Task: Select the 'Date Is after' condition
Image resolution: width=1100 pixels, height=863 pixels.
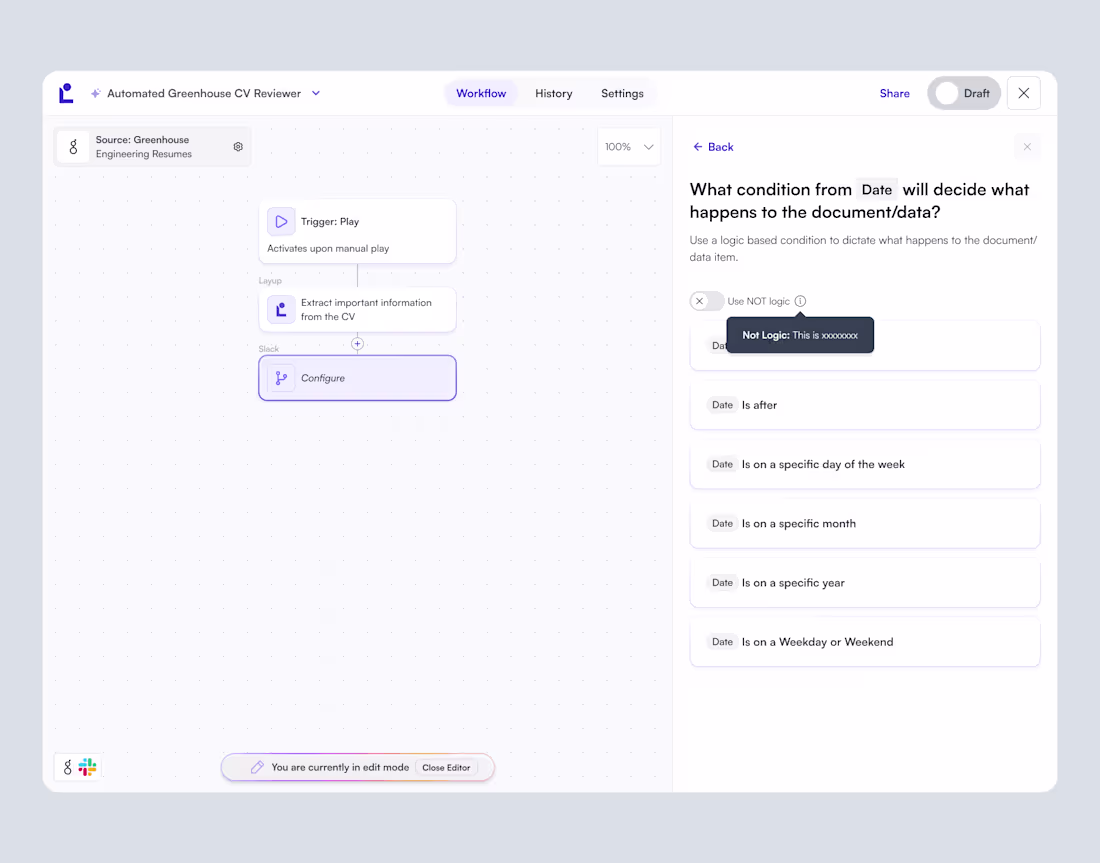Action: (x=864, y=405)
